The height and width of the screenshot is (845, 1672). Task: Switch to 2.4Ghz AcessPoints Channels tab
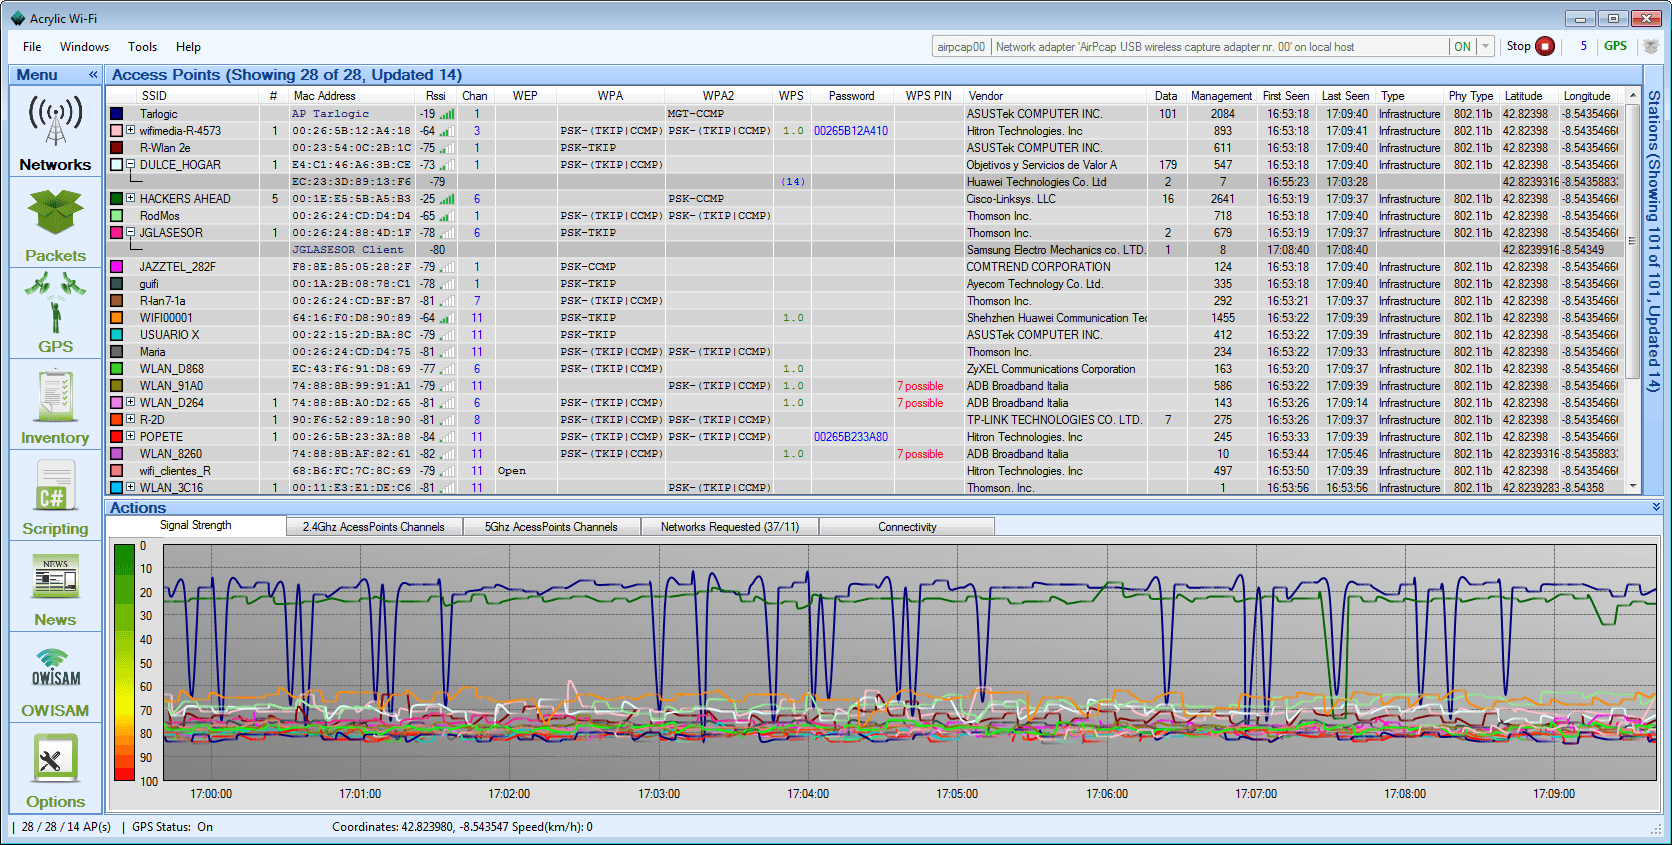tap(374, 527)
